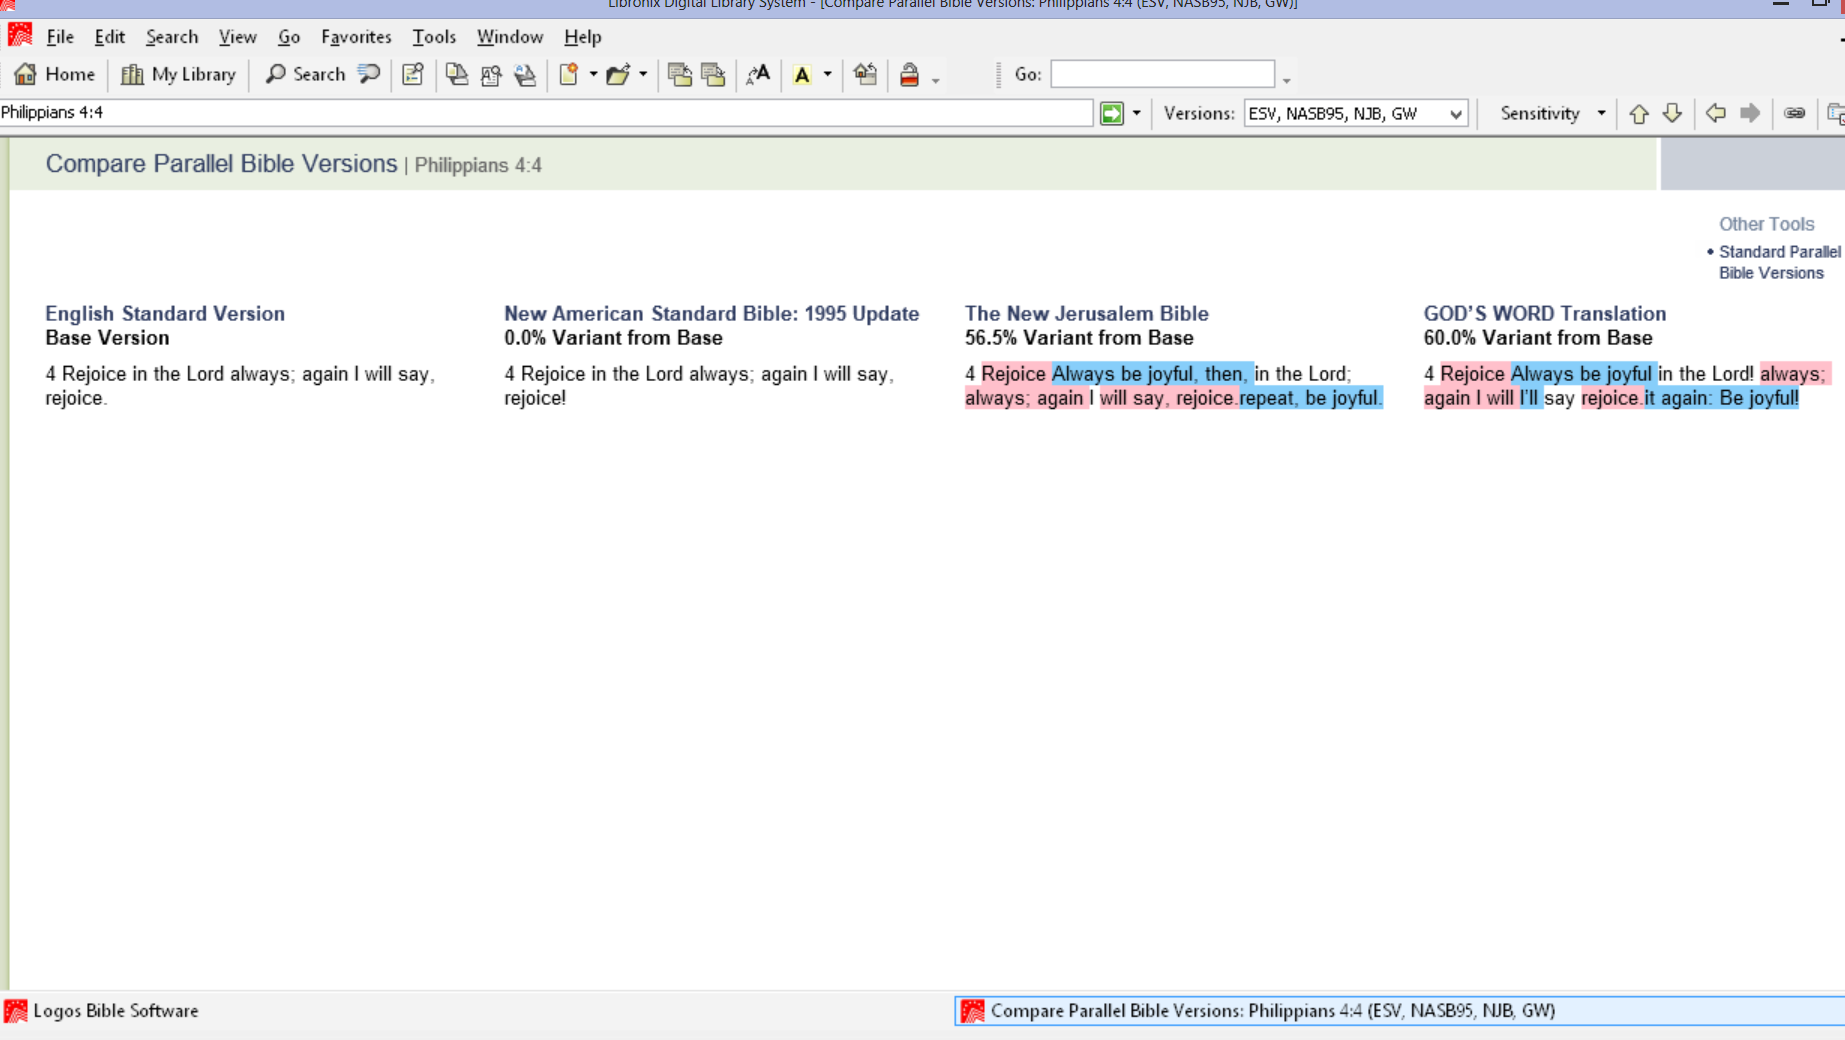
Task: Click the text size (small A, large A) icon
Action: [758, 74]
